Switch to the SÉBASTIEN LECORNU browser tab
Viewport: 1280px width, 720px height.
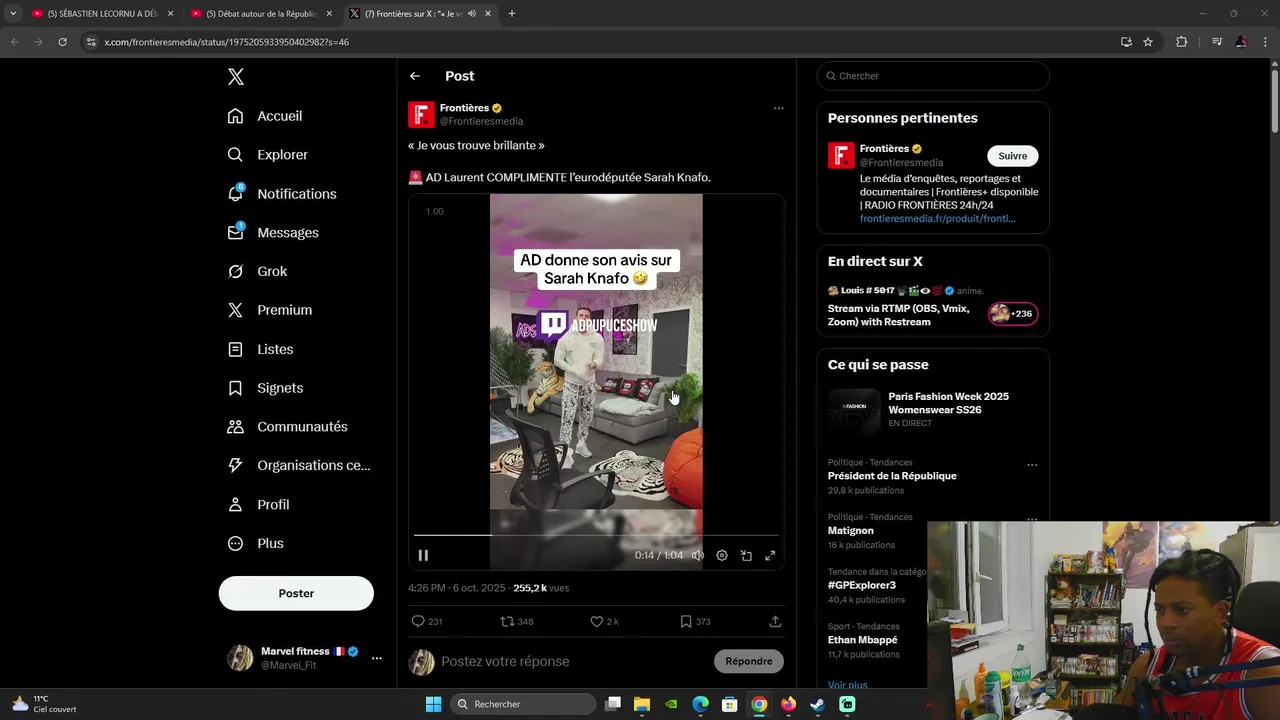(101, 14)
